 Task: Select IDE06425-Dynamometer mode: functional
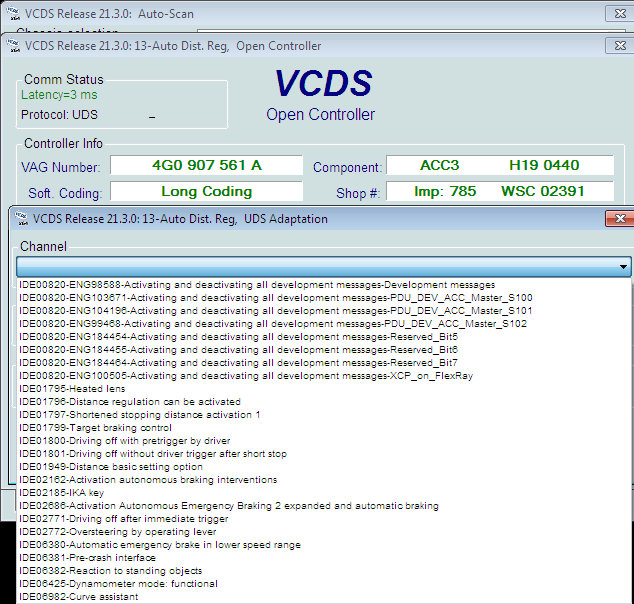(x=323, y=583)
